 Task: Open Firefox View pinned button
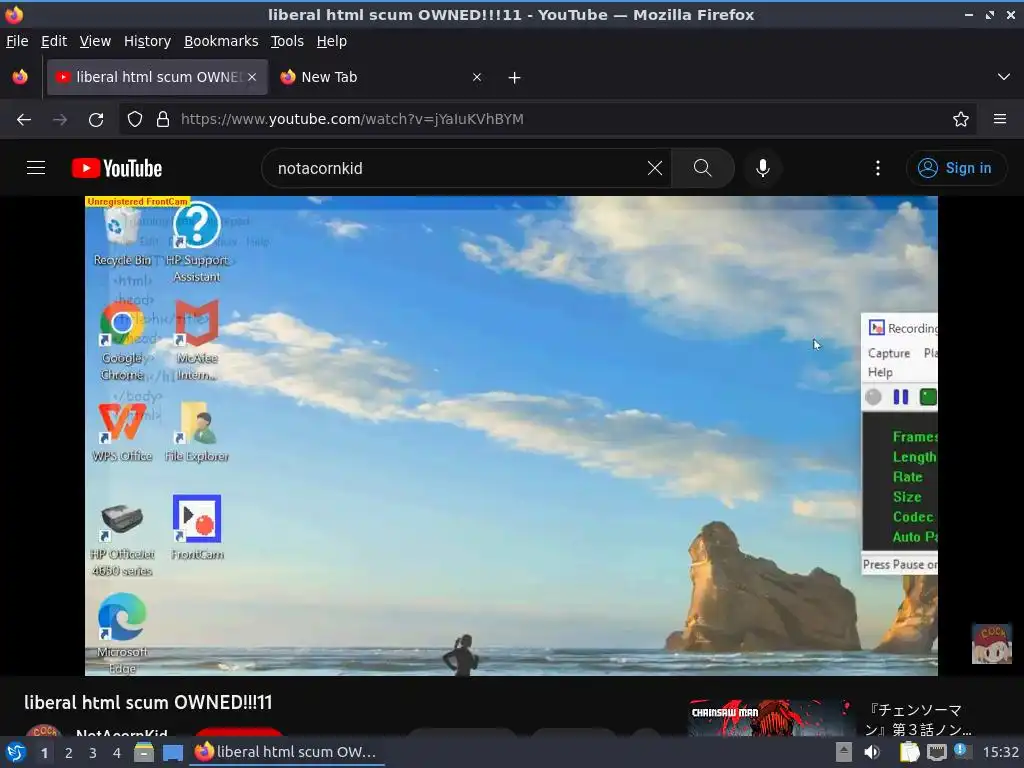pyautogui.click(x=20, y=77)
